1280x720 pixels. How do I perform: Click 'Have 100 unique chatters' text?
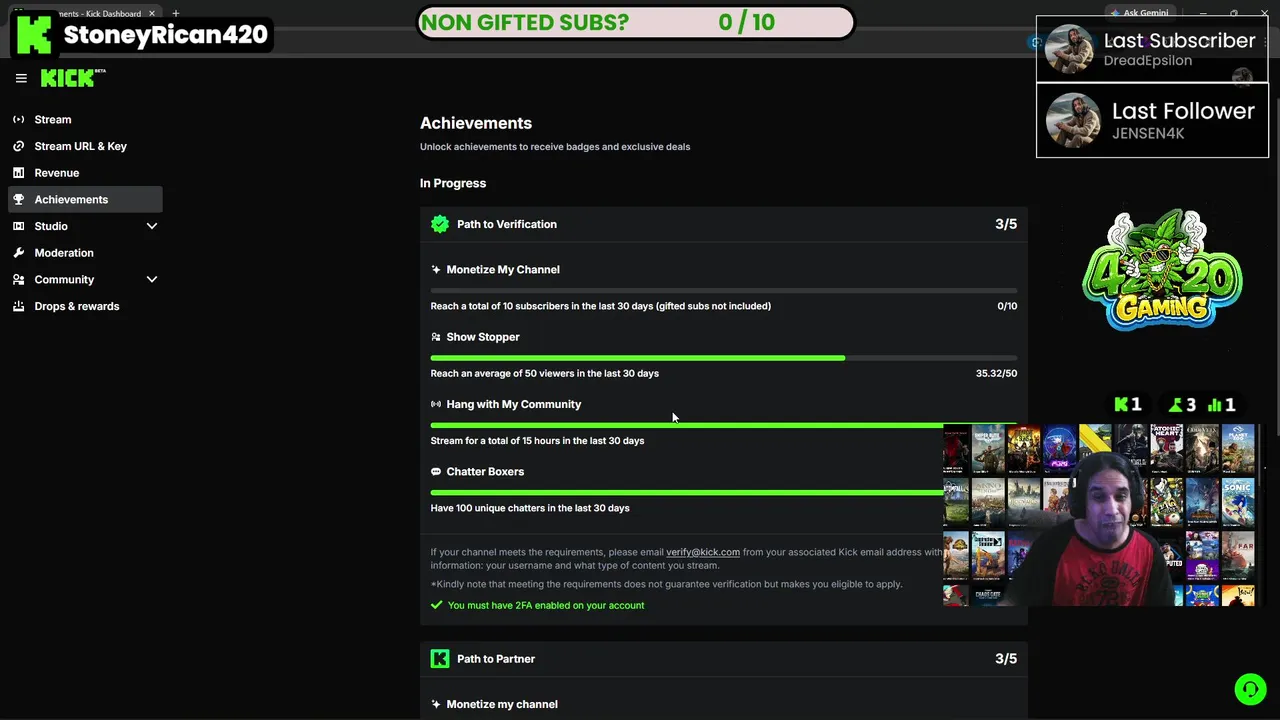pyautogui.click(x=530, y=508)
